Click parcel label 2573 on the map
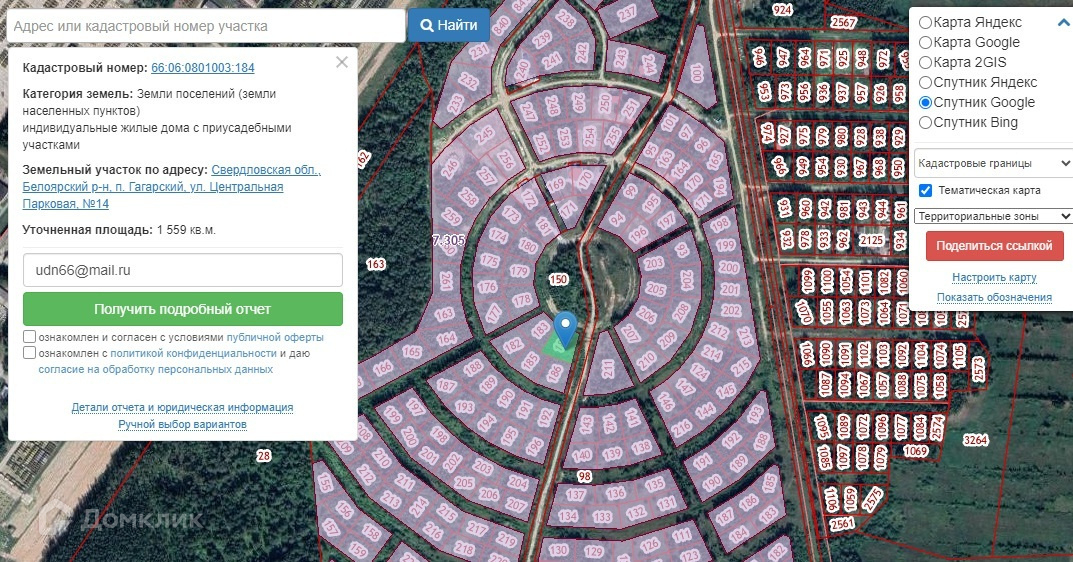Screen dimensions: 1073x562 [x=979, y=370]
